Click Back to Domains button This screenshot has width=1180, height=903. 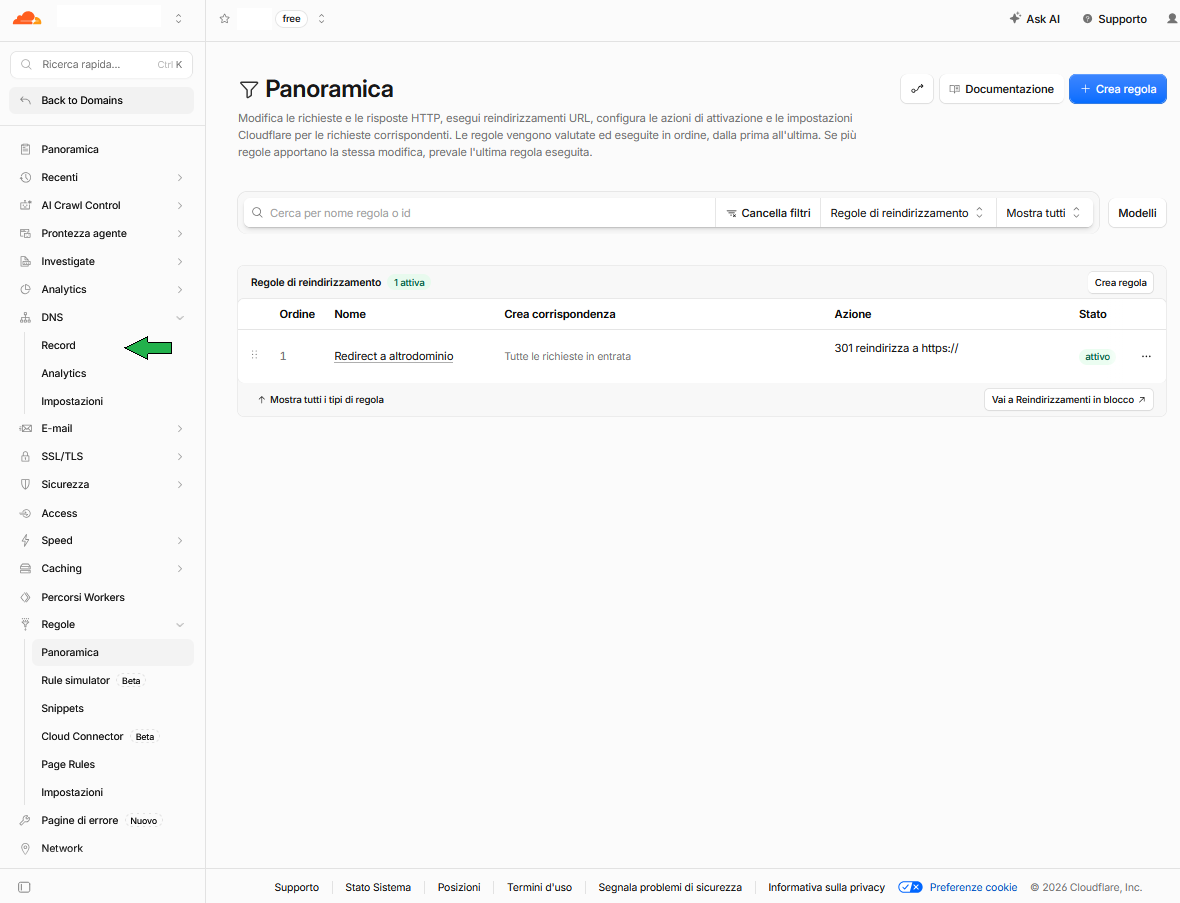click(102, 100)
